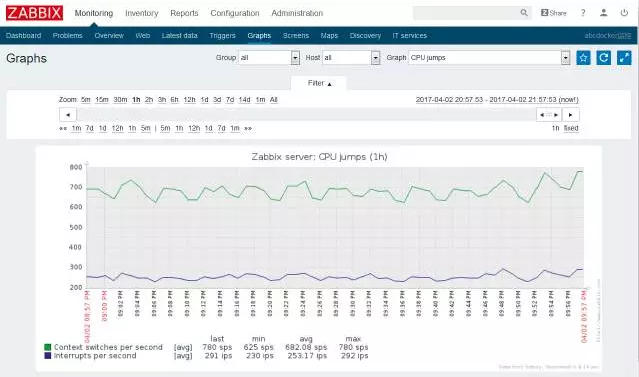Collapse the Filter panel
Viewport: 639px width, 377px height.
319,83
